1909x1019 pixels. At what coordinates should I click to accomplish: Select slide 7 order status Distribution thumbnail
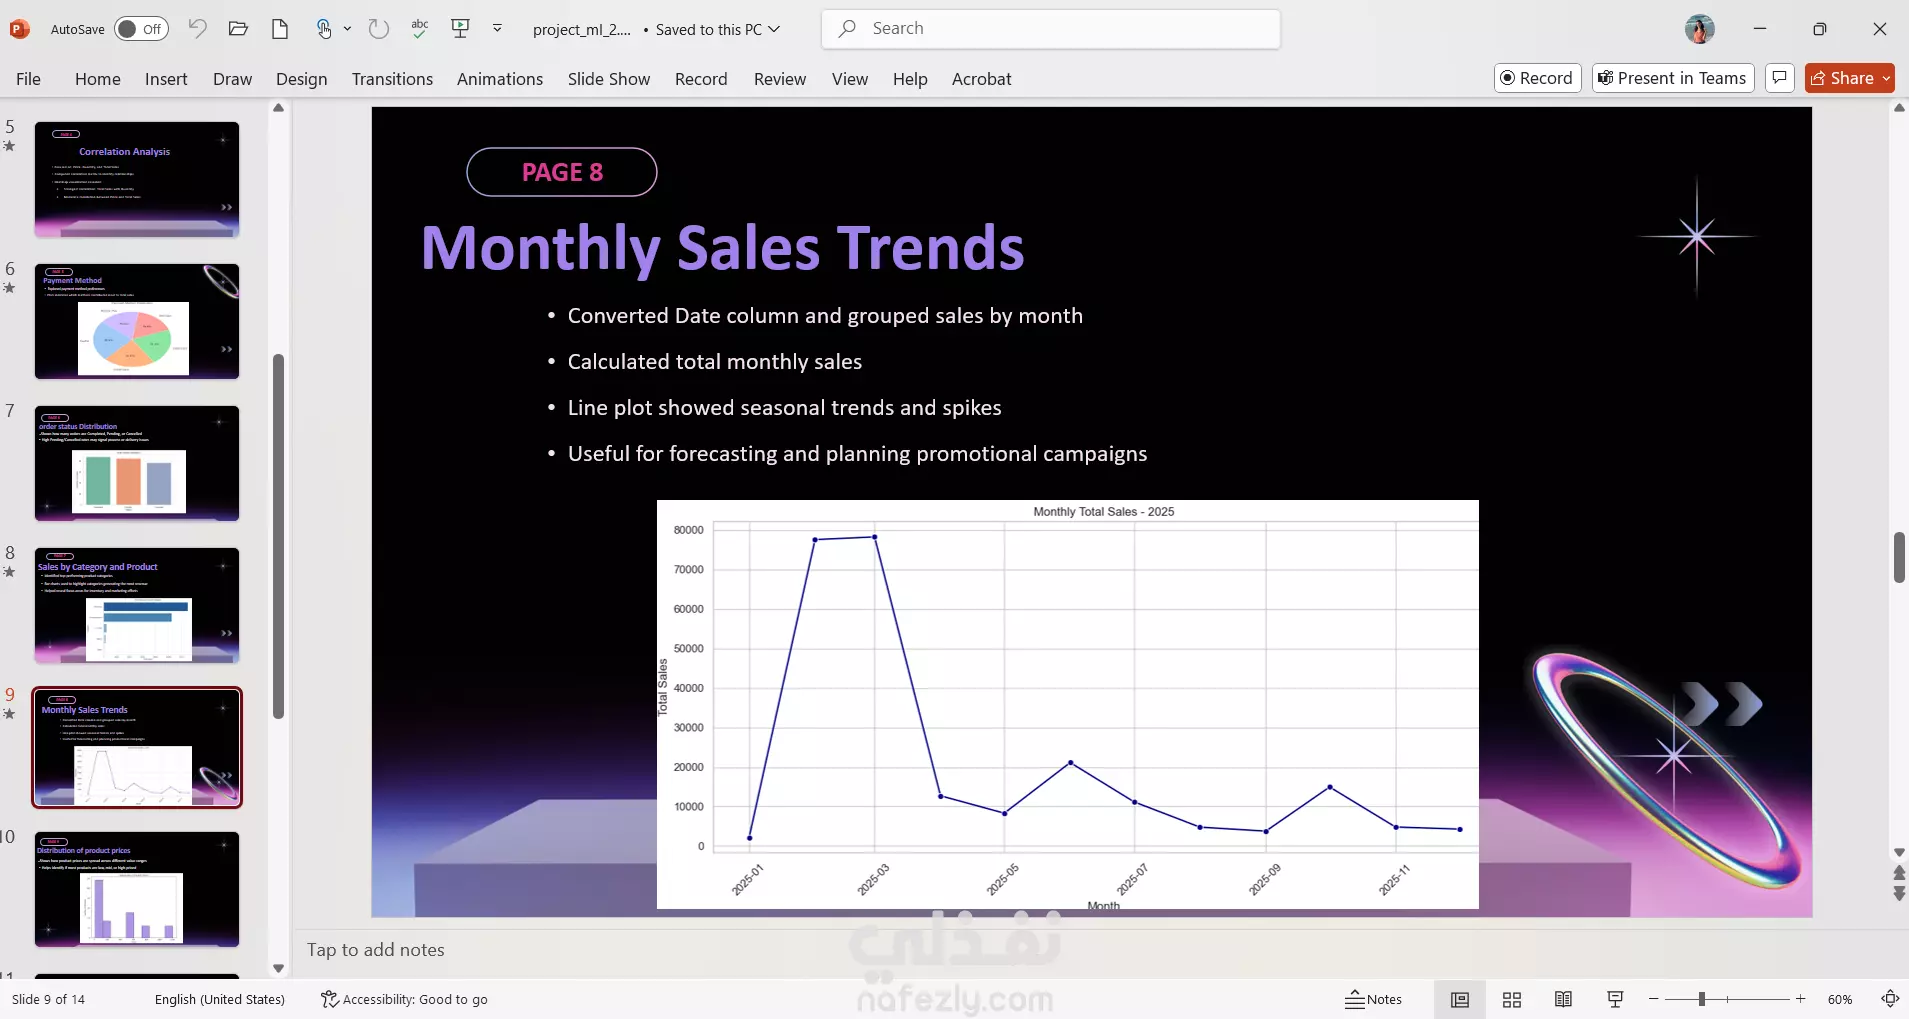[137, 463]
